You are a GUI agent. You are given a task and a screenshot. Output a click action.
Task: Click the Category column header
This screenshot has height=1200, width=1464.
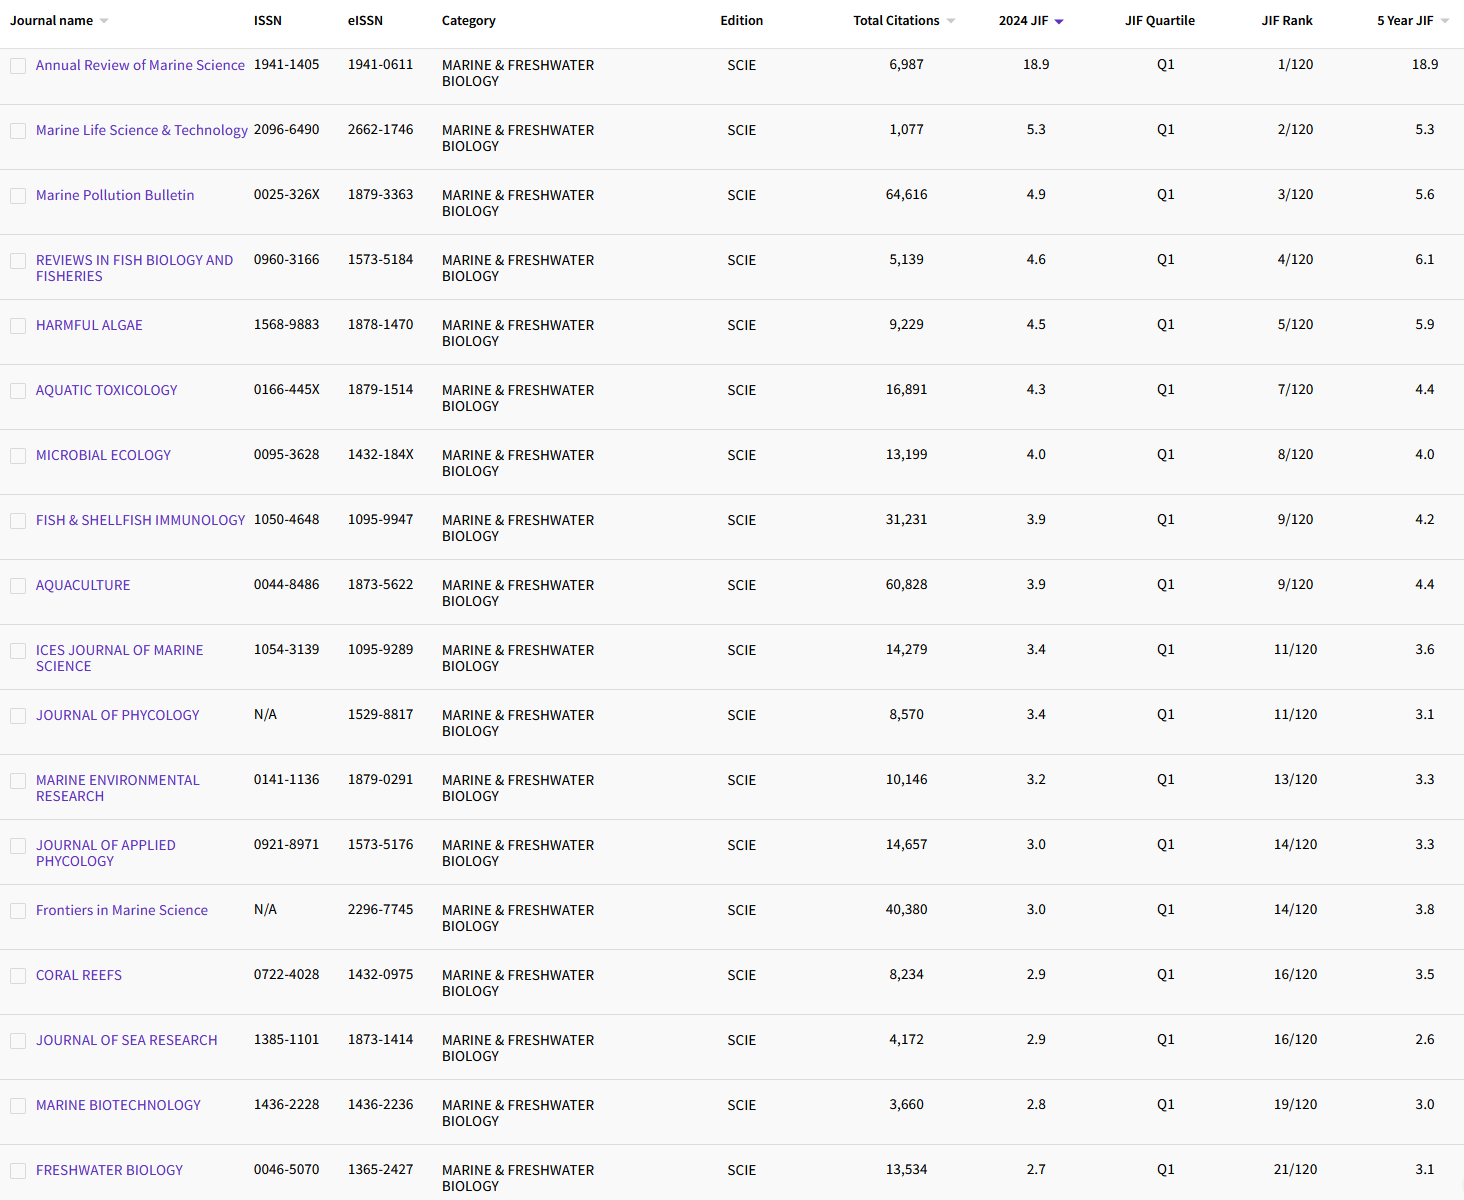[468, 21]
